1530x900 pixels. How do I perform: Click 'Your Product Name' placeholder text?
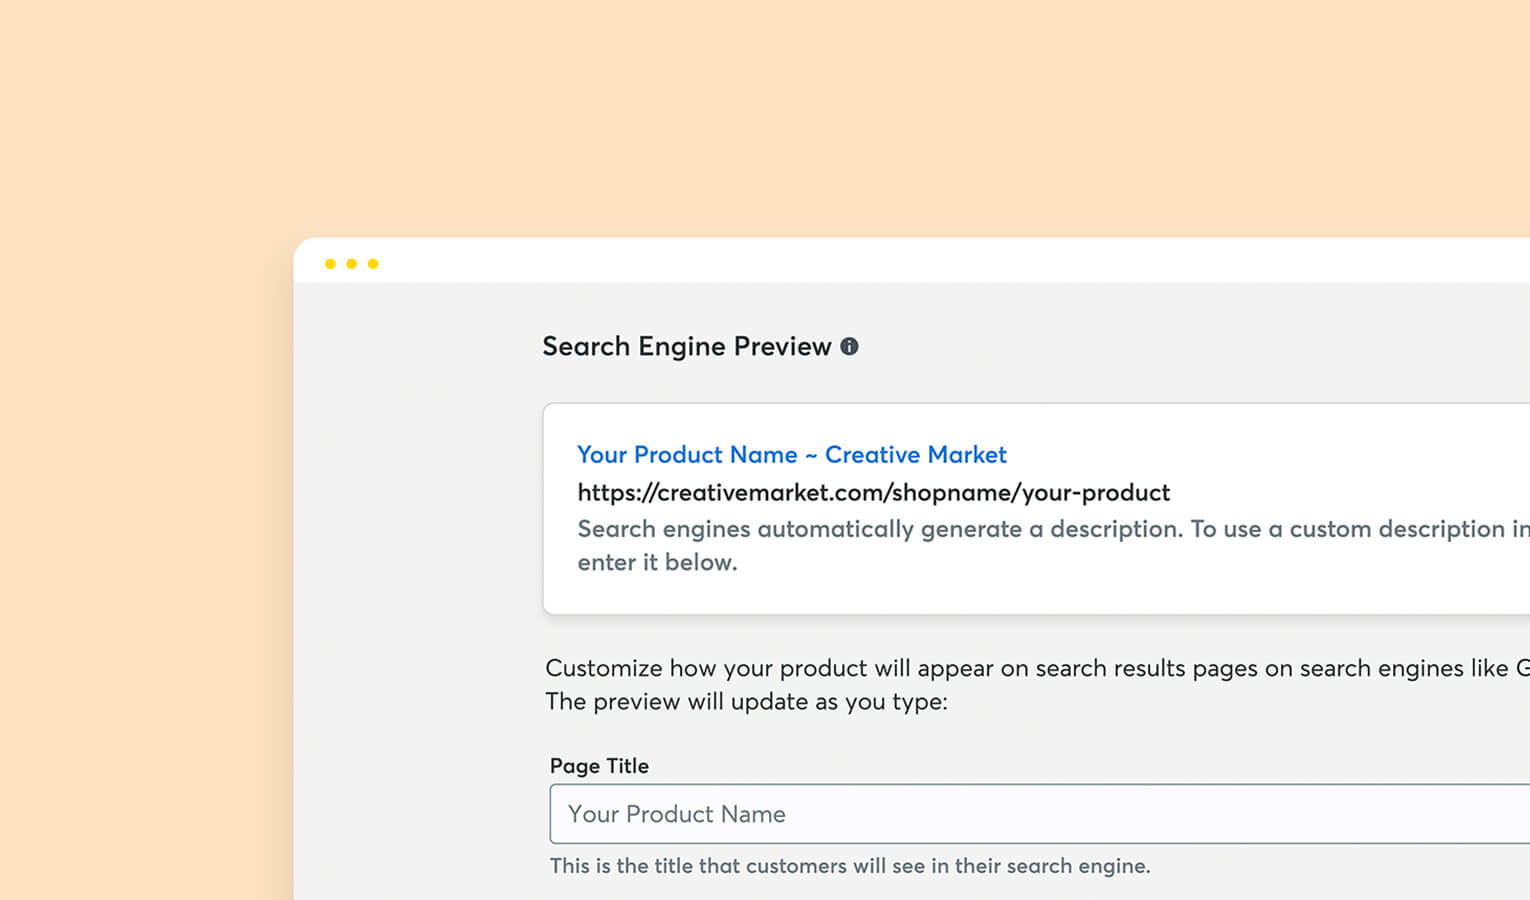pyautogui.click(x=677, y=814)
